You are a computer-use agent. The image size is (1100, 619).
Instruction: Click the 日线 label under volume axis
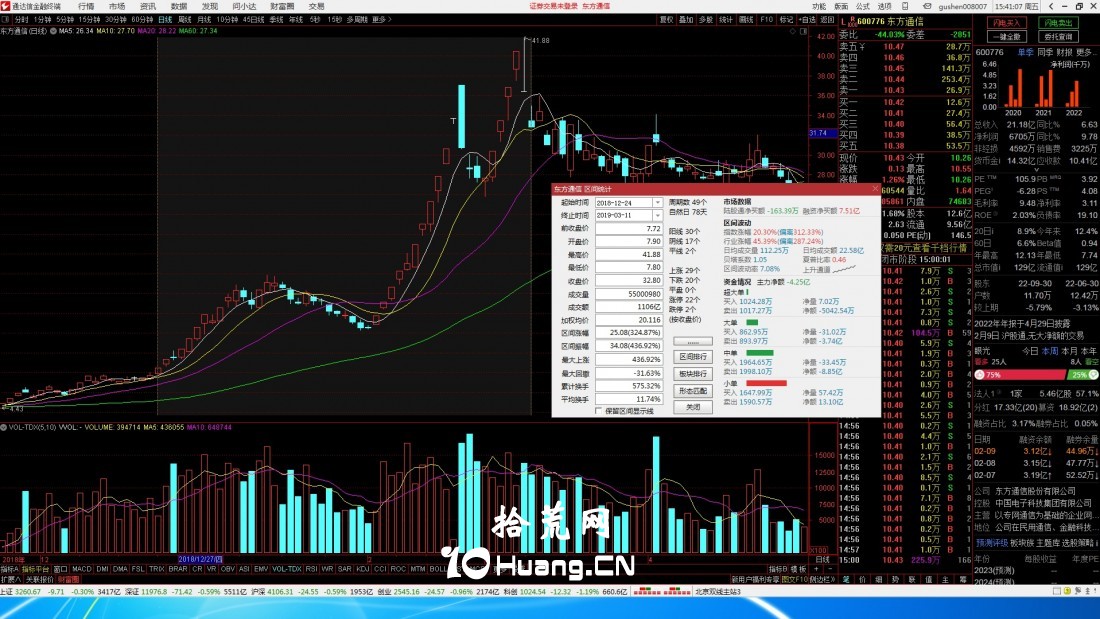click(822, 560)
